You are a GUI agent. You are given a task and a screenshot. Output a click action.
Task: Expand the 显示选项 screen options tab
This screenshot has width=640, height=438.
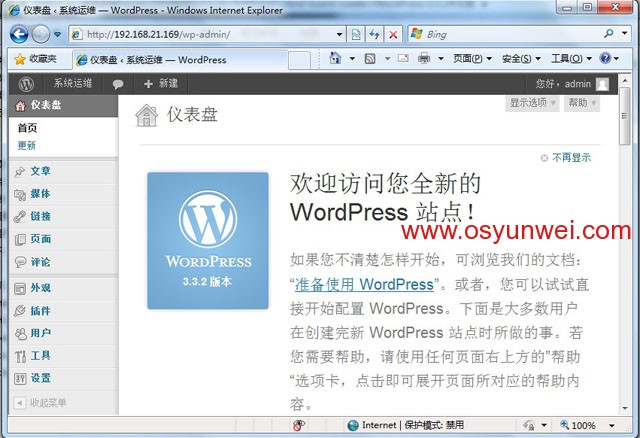coord(532,103)
